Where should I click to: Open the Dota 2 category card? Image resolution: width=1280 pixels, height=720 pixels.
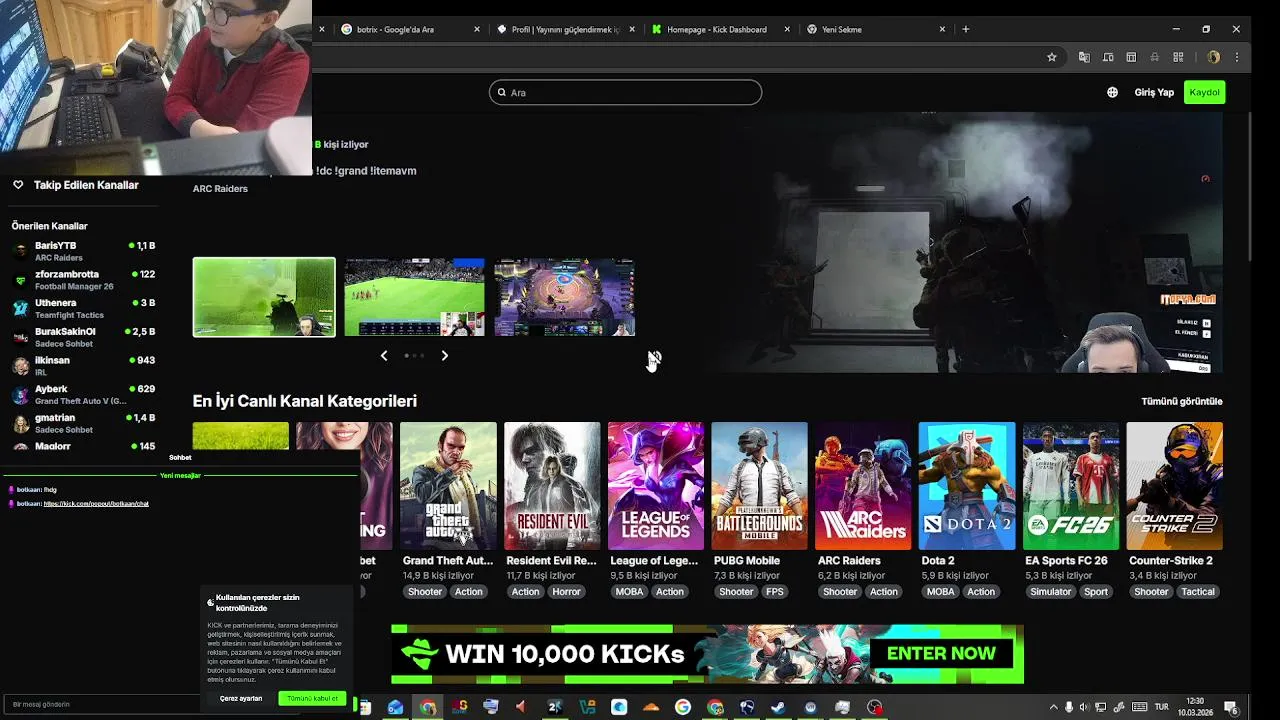click(967, 486)
